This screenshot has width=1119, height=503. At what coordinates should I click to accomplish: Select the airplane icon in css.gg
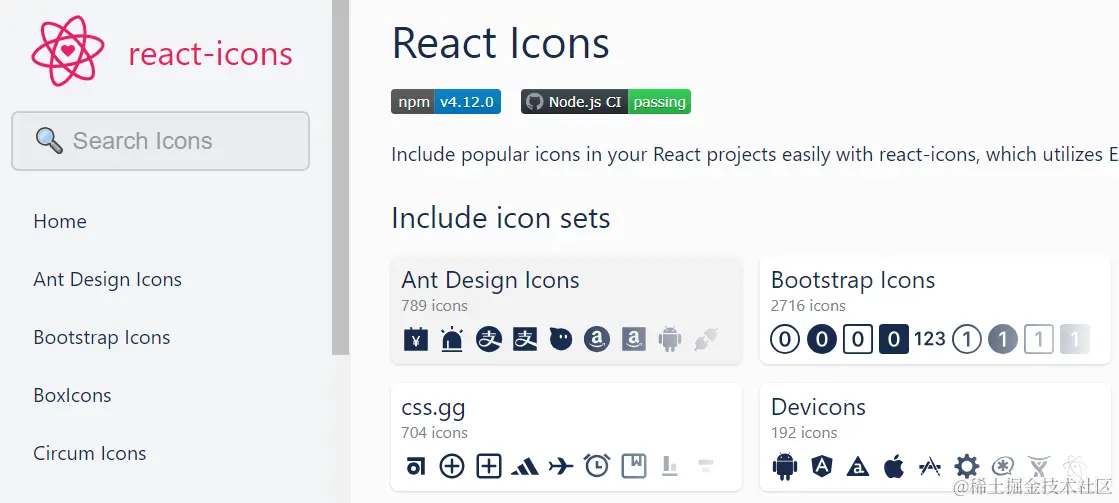(561, 466)
